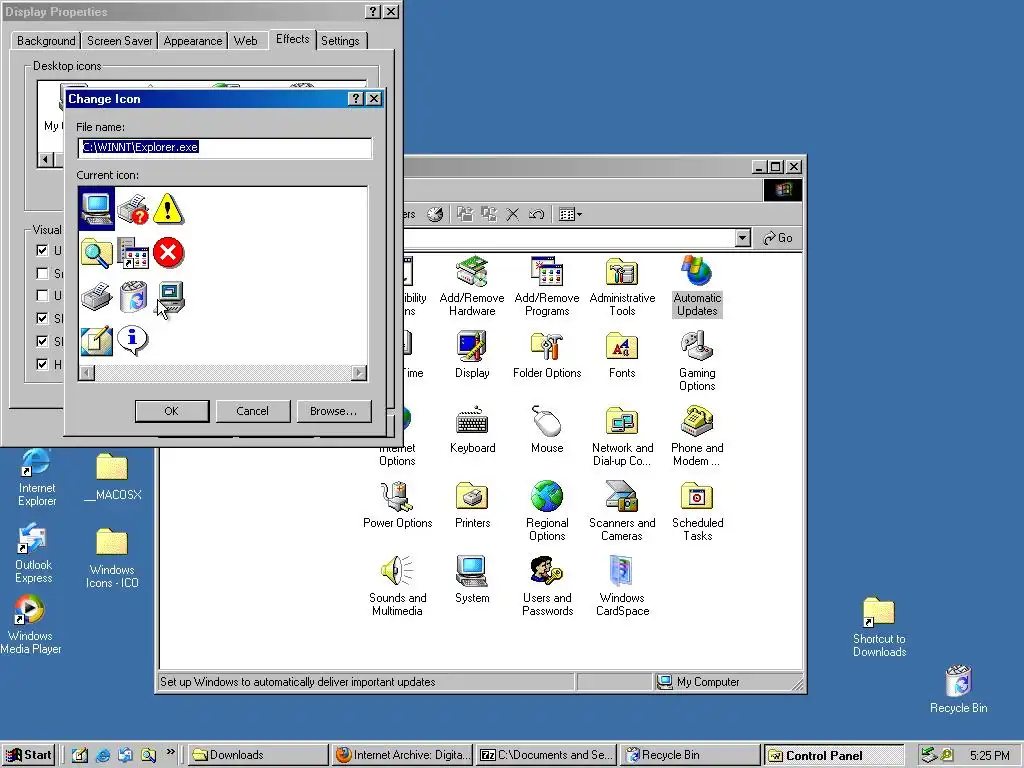Switch to the Background tab
Image resolution: width=1024 pixels, height=768 pixels.
[46, 40]
